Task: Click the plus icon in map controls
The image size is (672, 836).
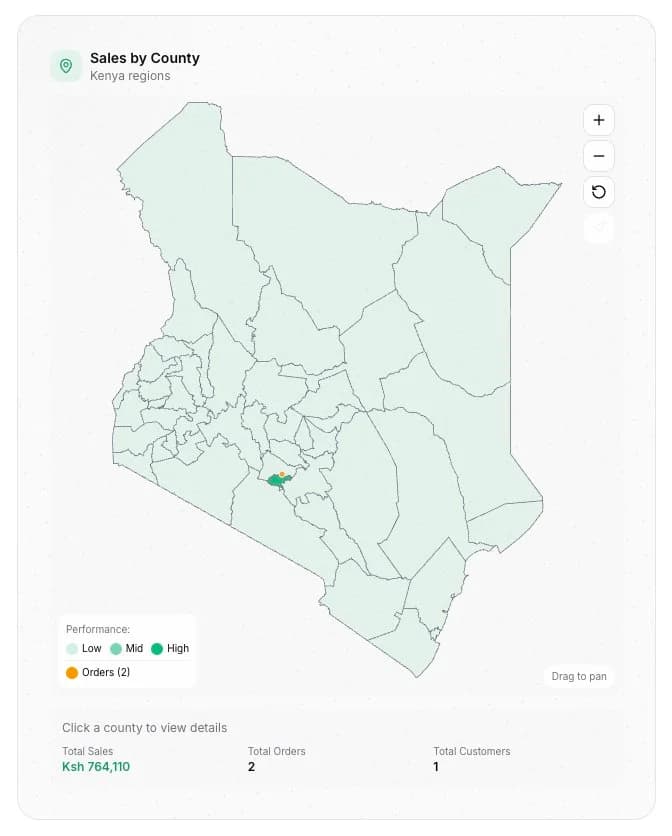Action: tap(598, 119)
